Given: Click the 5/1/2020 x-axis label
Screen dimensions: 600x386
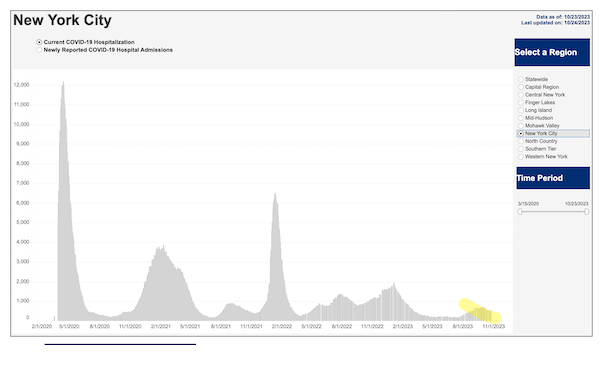Looking at the screenshot, I should point(69,326).
